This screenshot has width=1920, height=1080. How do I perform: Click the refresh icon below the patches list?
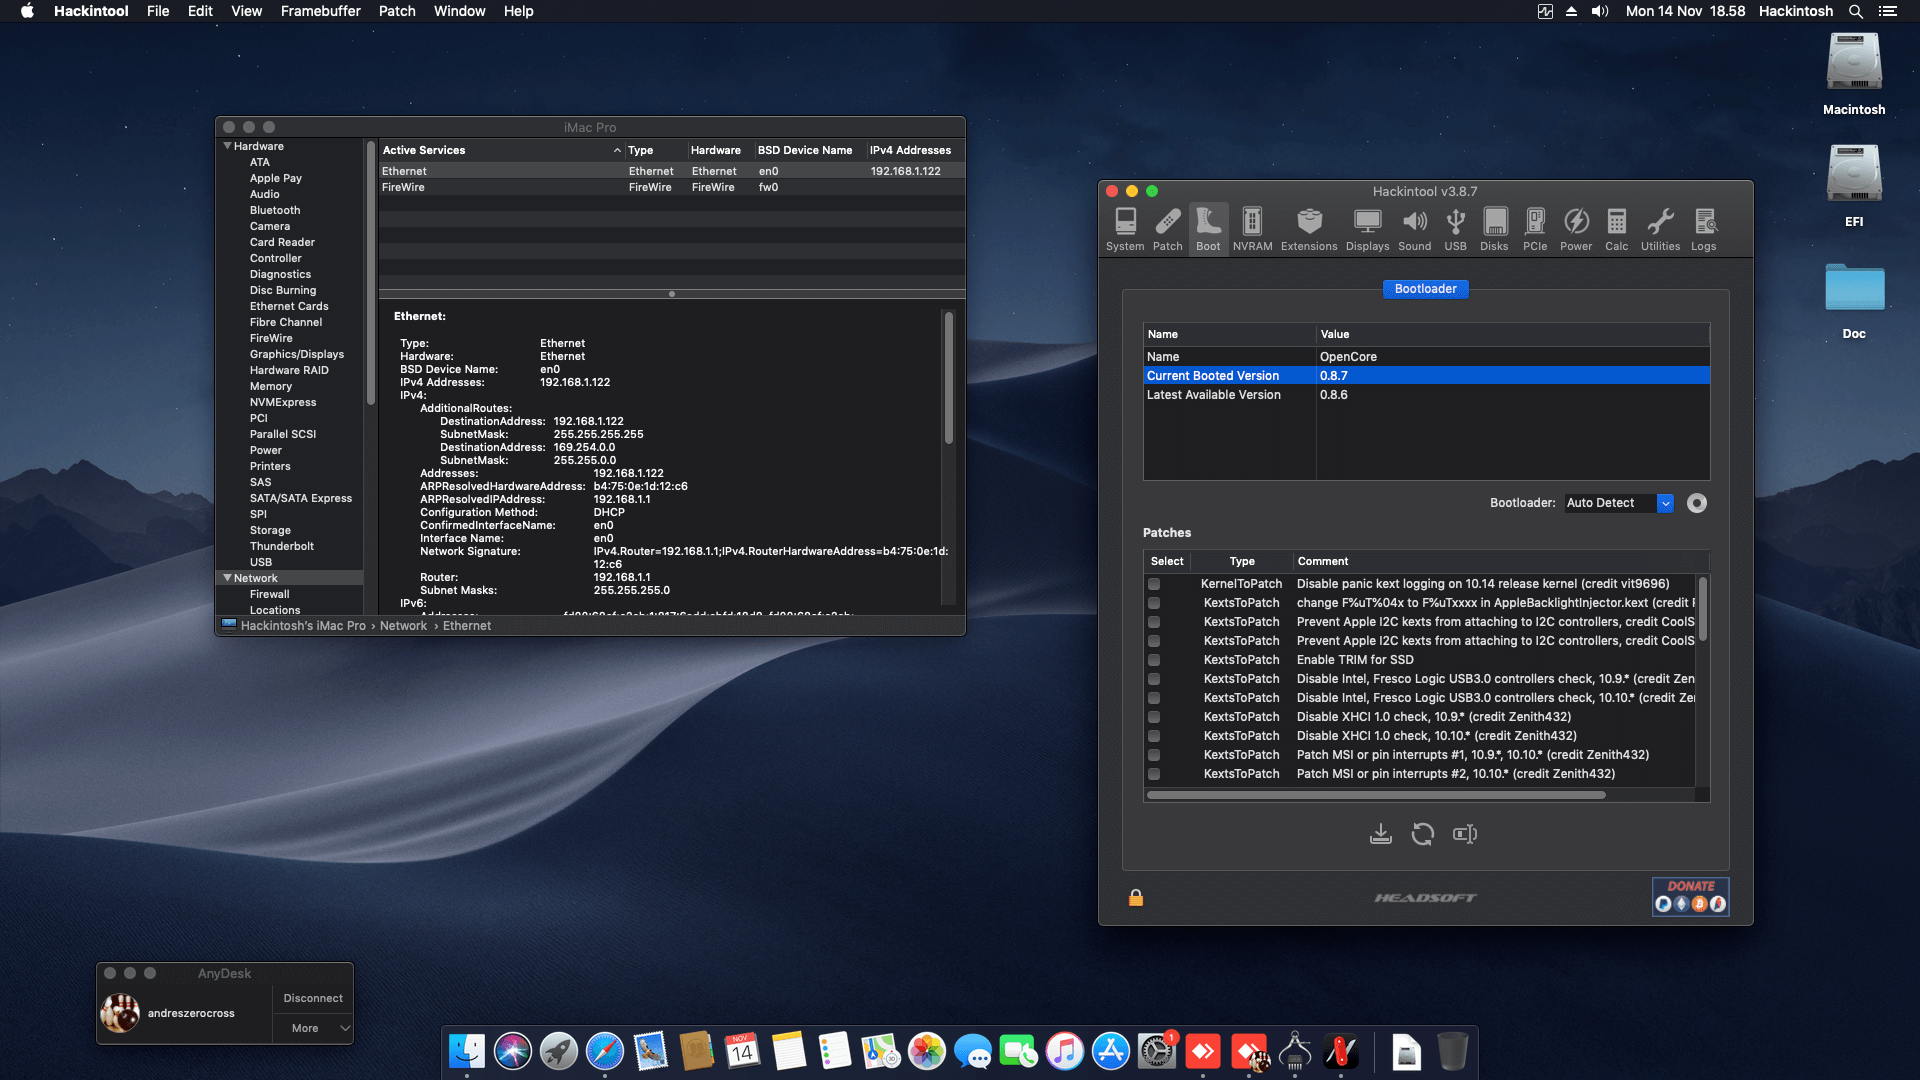(1423, 833)
